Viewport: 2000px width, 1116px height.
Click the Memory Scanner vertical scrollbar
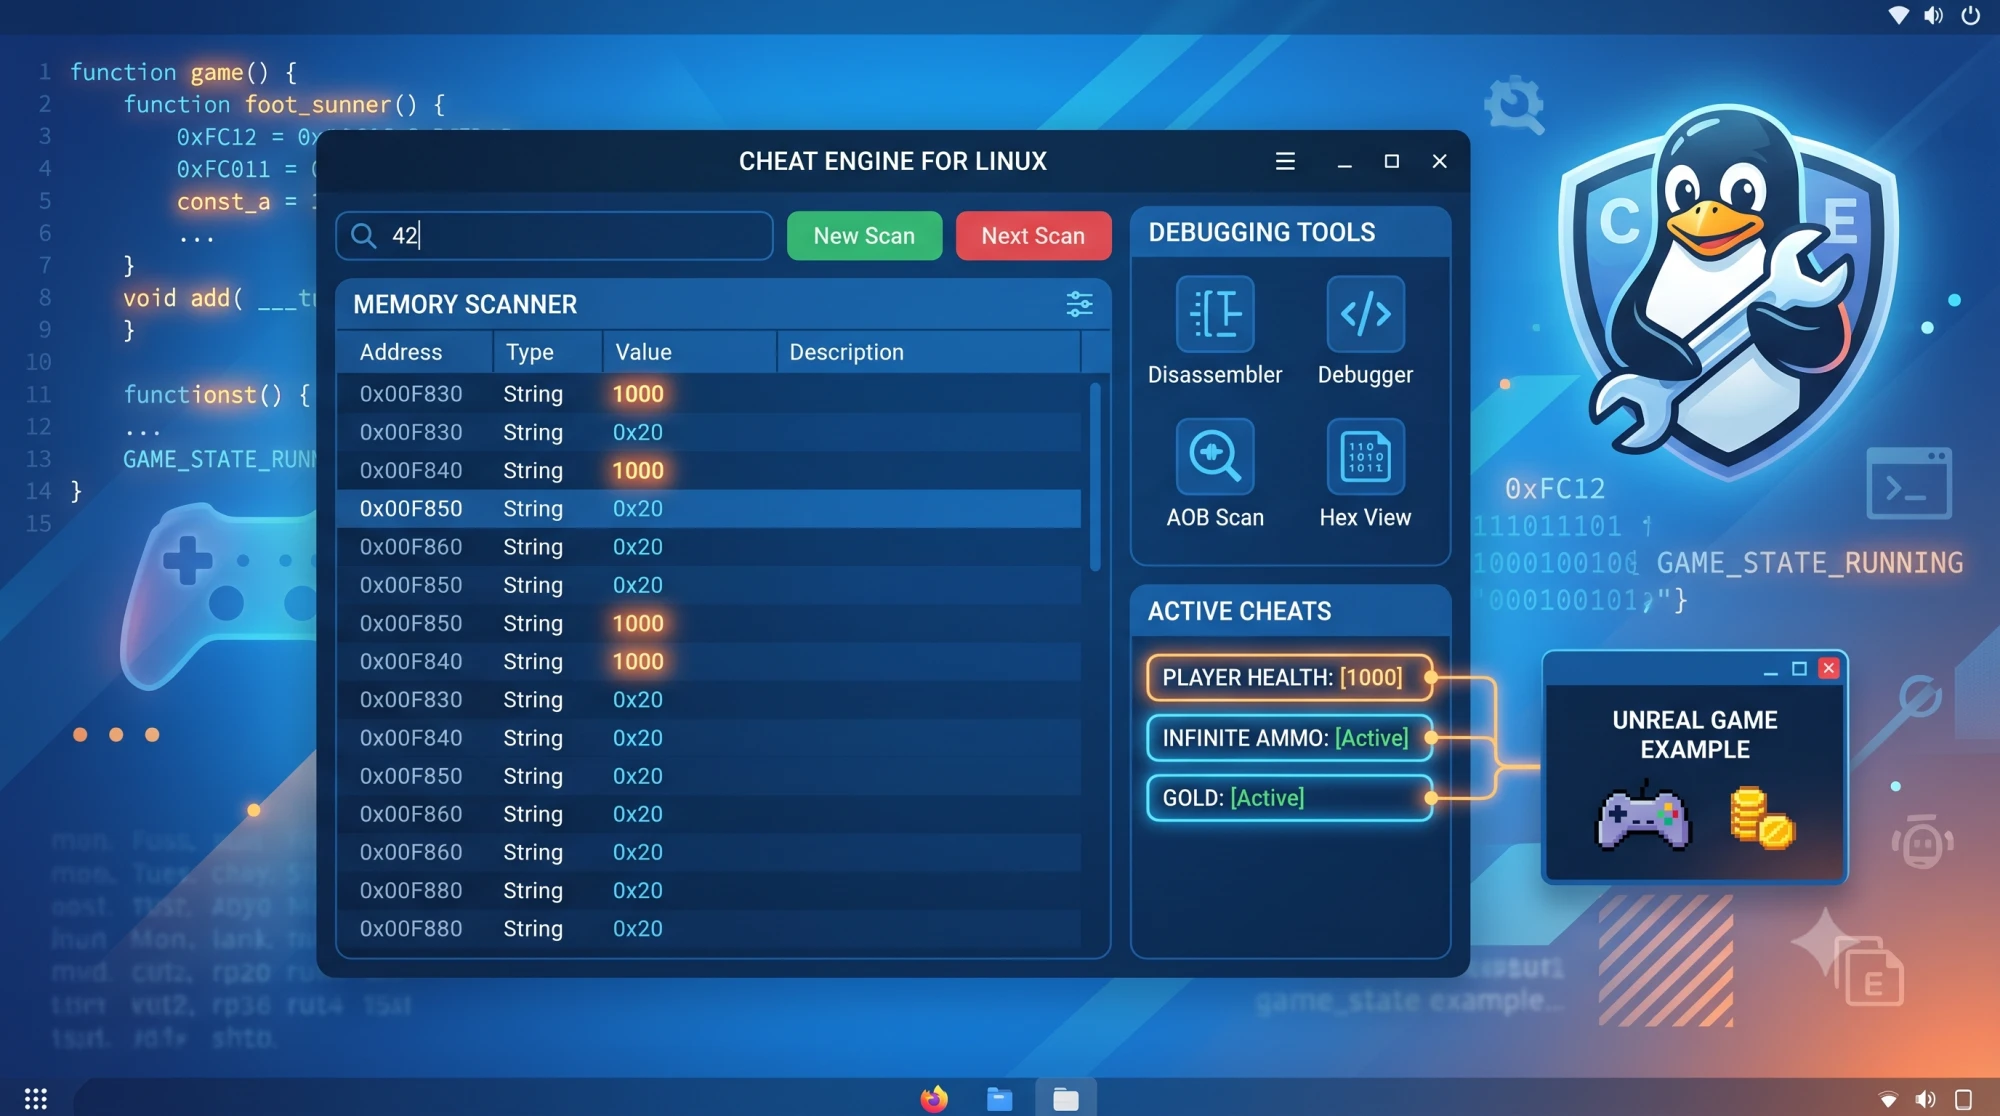click(x=1095, y=477)
